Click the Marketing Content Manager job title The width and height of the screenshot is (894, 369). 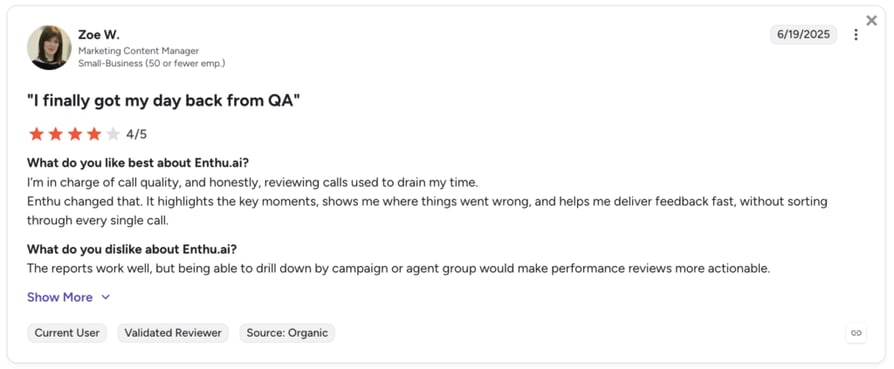[x=139, y=51]
